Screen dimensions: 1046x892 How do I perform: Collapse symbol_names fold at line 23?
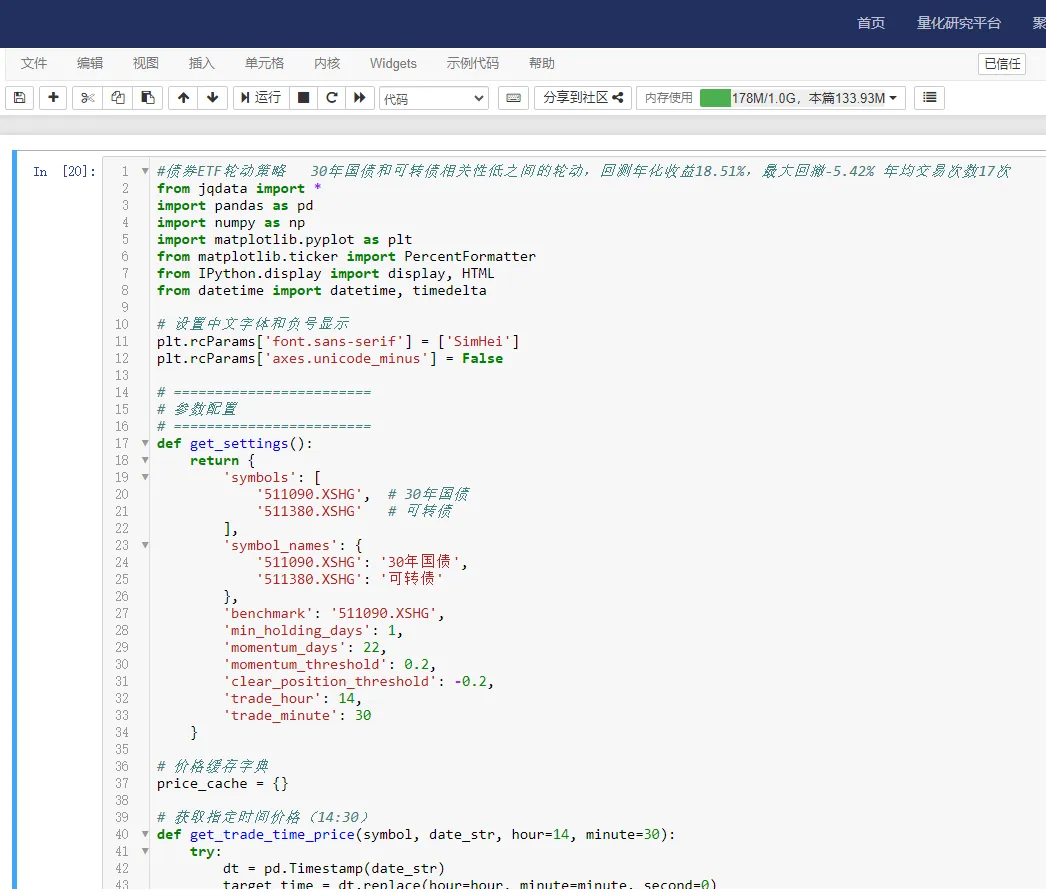[145, 545]
